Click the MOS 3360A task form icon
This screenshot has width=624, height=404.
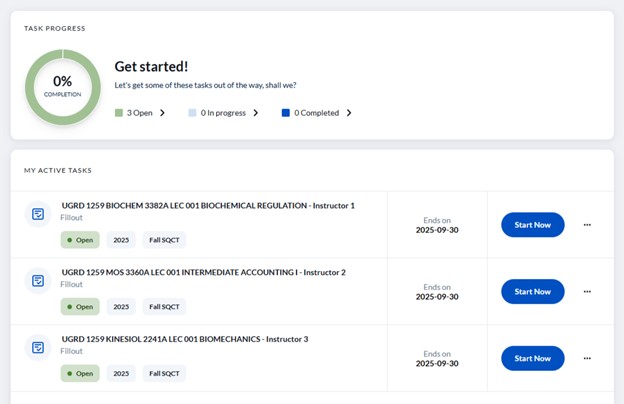click(38, 281)
